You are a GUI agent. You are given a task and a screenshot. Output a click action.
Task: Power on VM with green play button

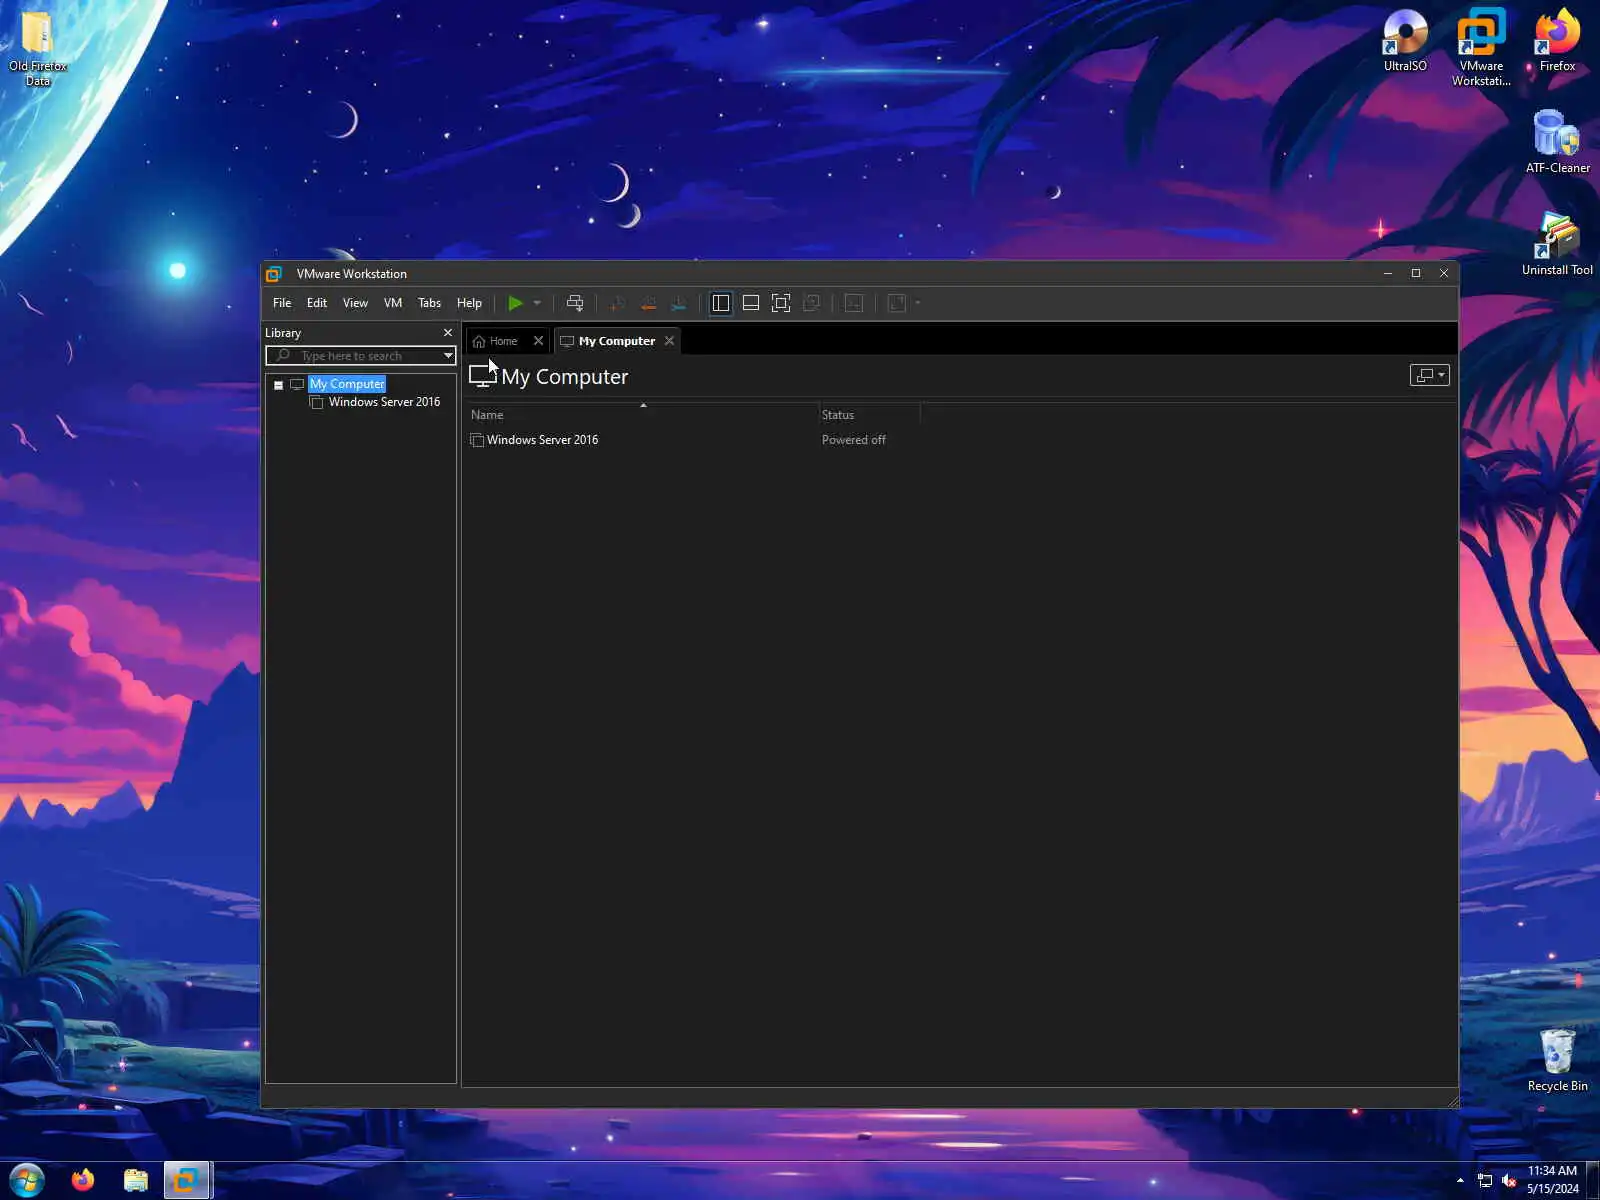(x=515, y=303)
